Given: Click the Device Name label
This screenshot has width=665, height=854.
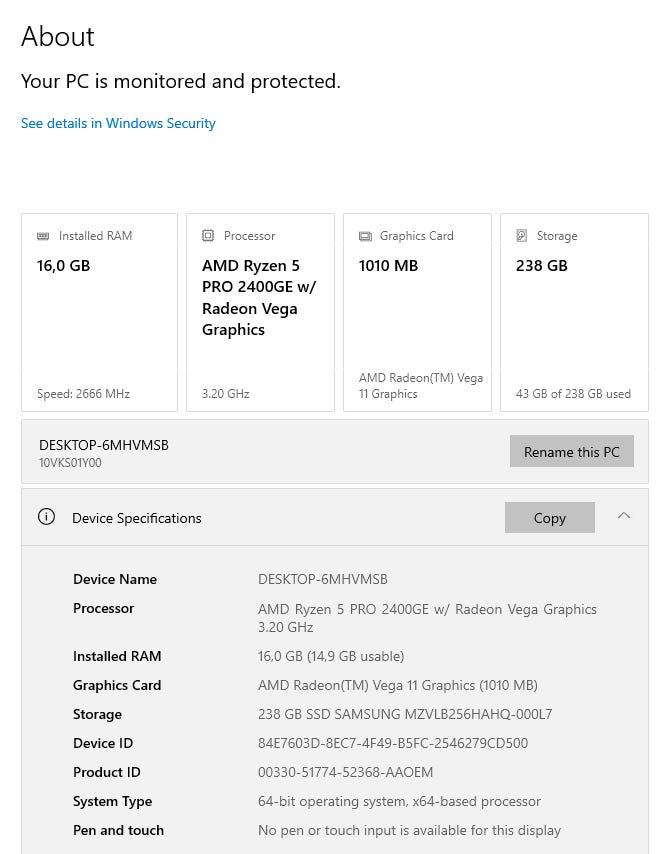Looking at the screenshot, I should (x=115, y=579).
